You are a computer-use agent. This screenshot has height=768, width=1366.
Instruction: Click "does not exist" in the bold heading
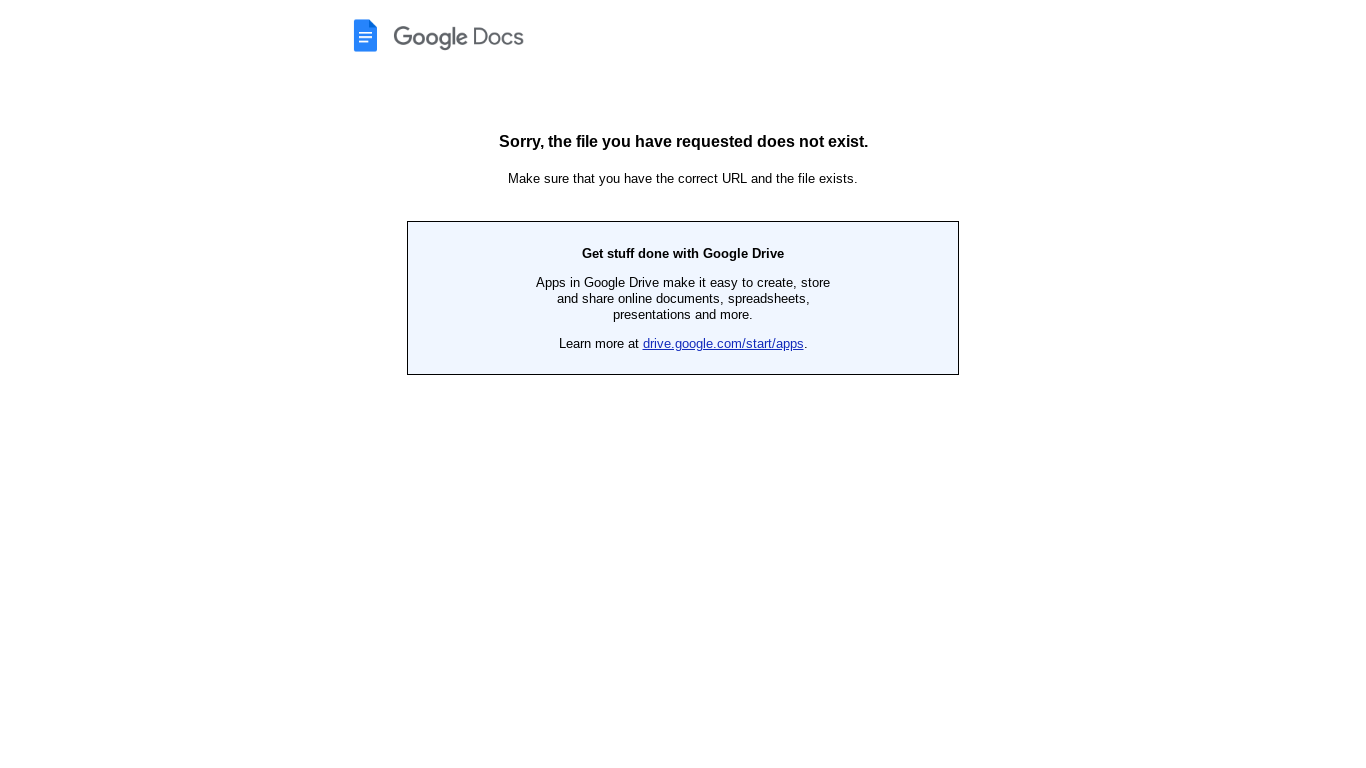tap(812, 142)
